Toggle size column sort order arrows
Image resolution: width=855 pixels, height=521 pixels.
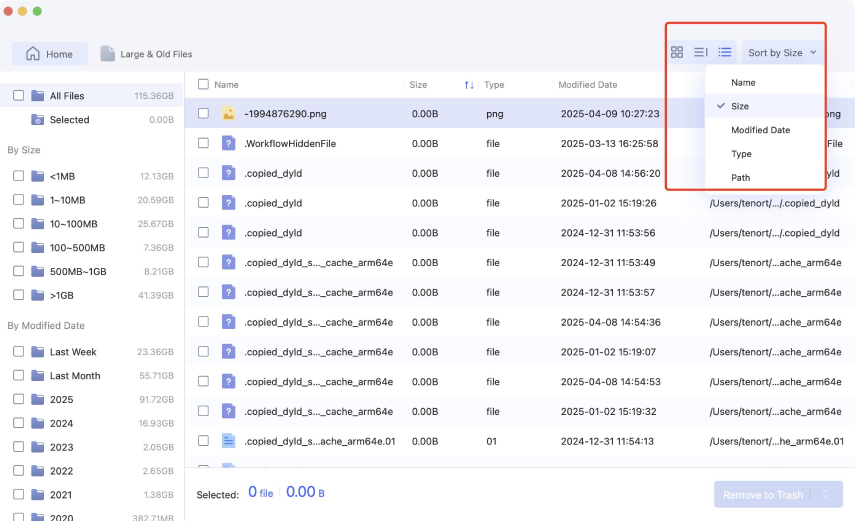469,85
